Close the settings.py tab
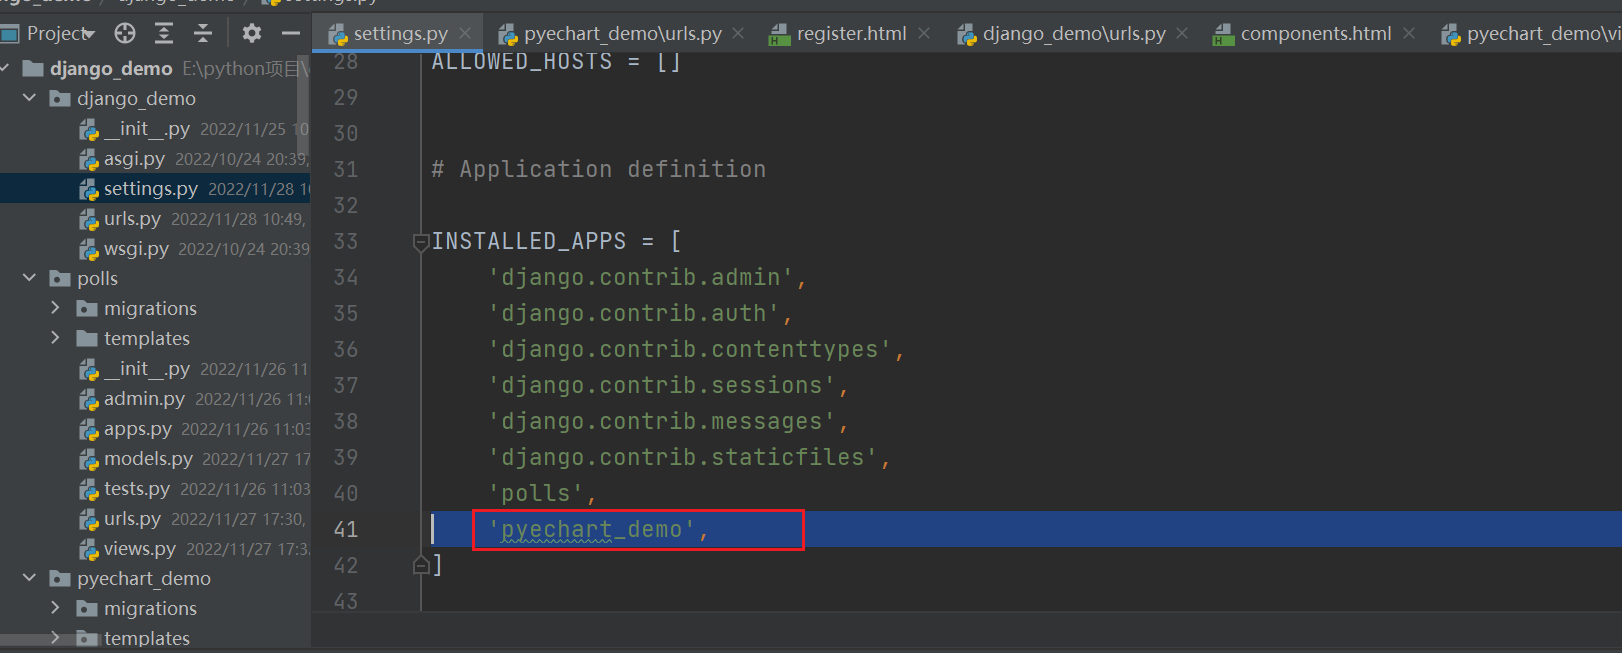This screenshot has height=653, width=1622. pyautogui.click(x=465, y=33)
